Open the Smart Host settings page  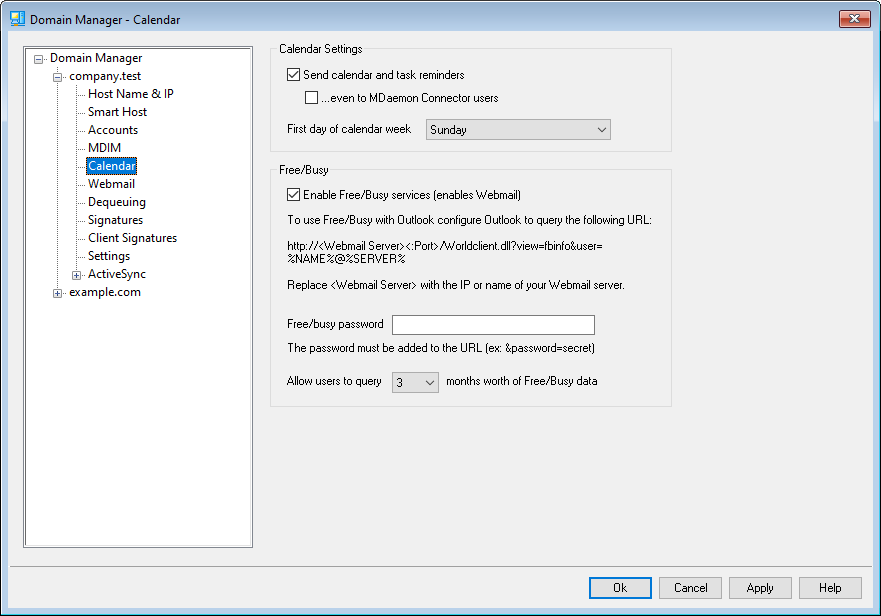click(117, 112)
